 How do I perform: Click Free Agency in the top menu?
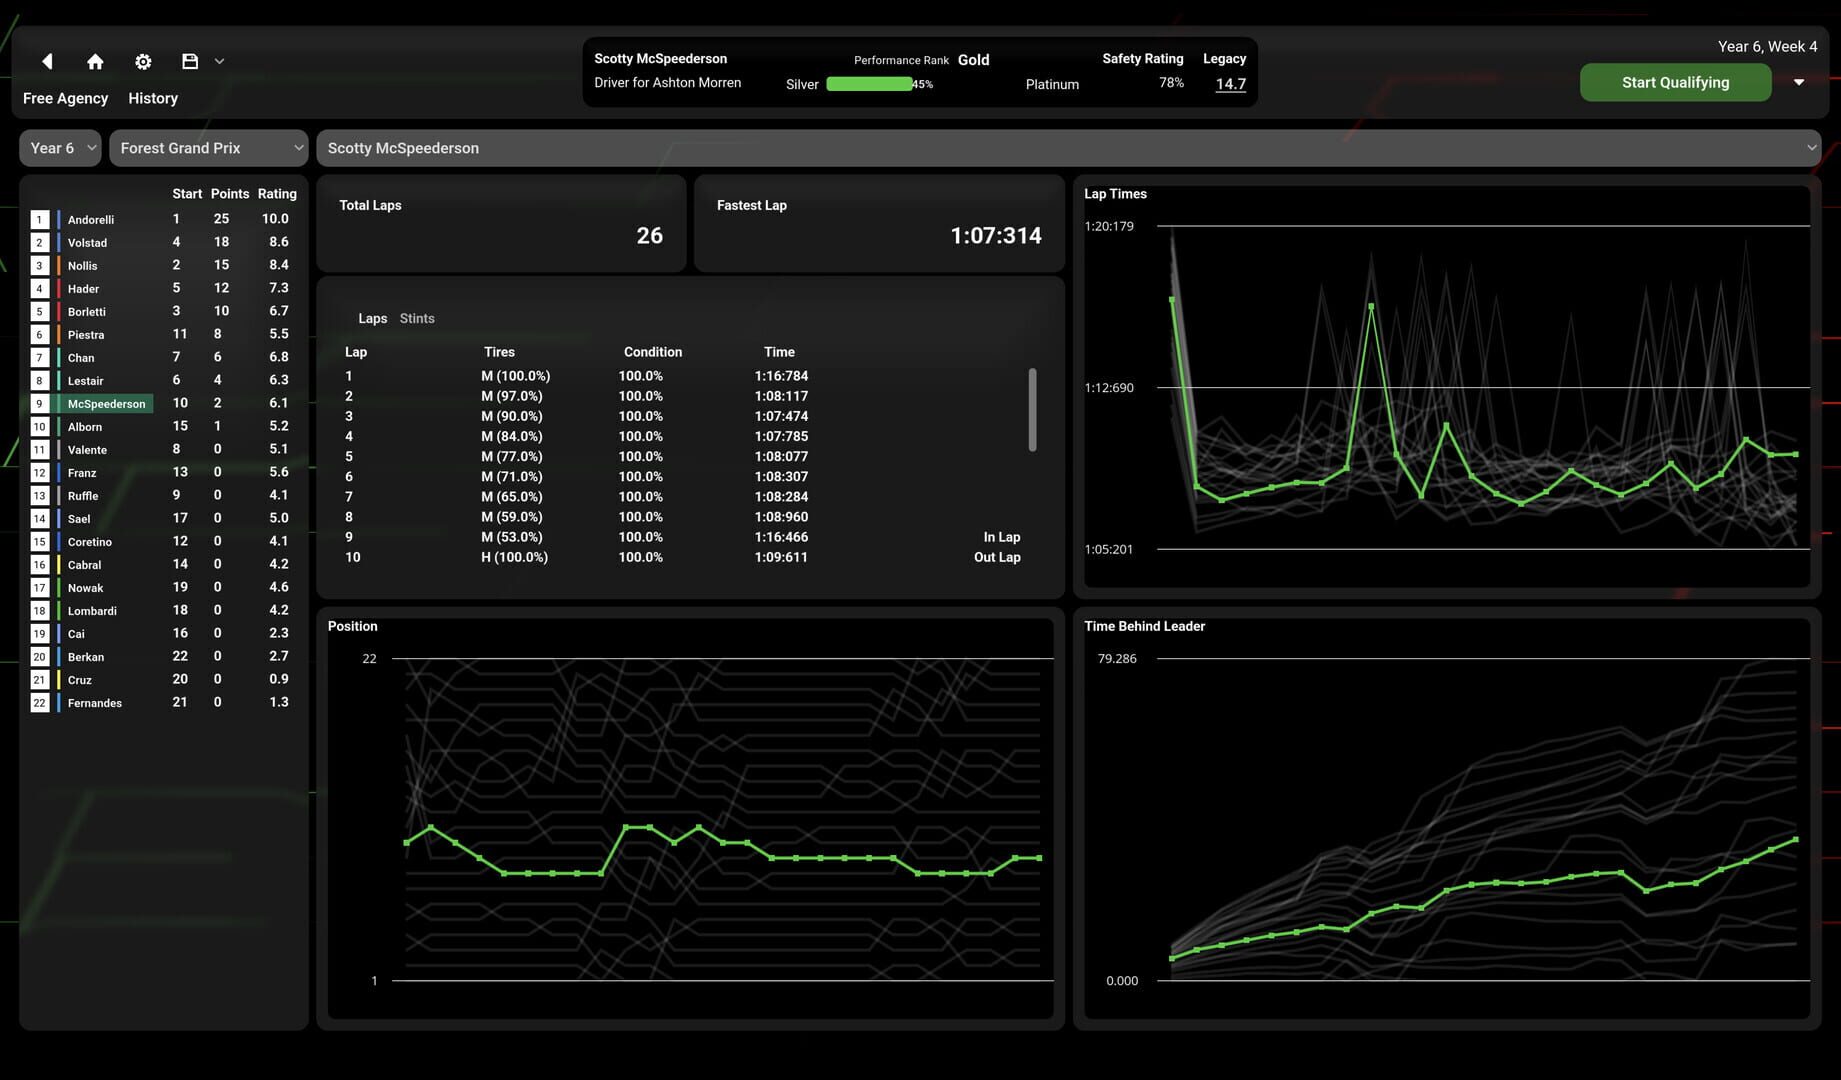[65, 97]
